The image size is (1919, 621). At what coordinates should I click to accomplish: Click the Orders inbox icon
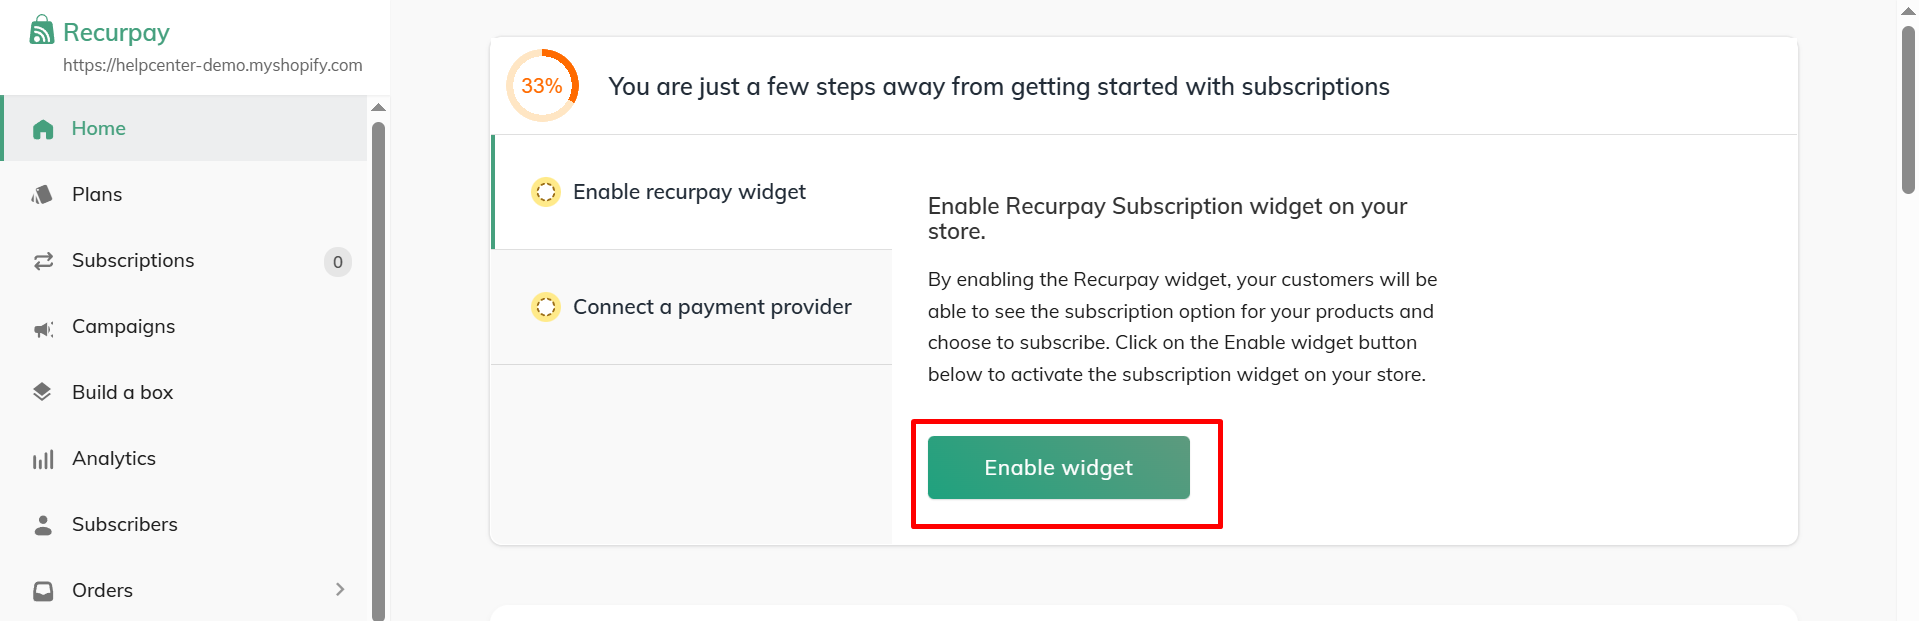(x=43, y=591)
